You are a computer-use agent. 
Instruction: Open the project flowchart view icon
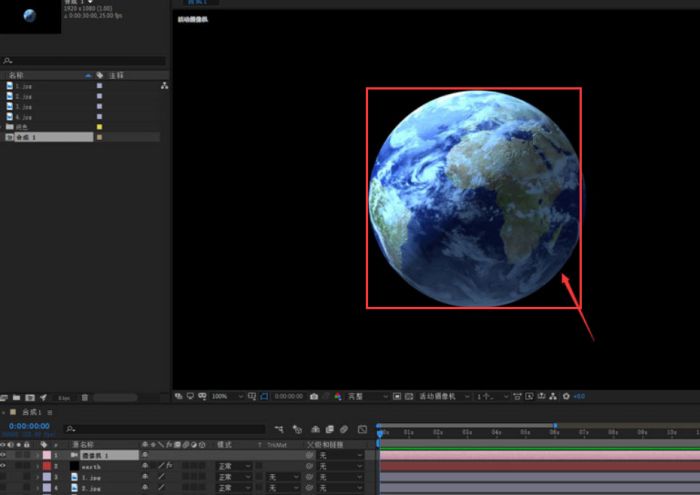coord(164,87)
